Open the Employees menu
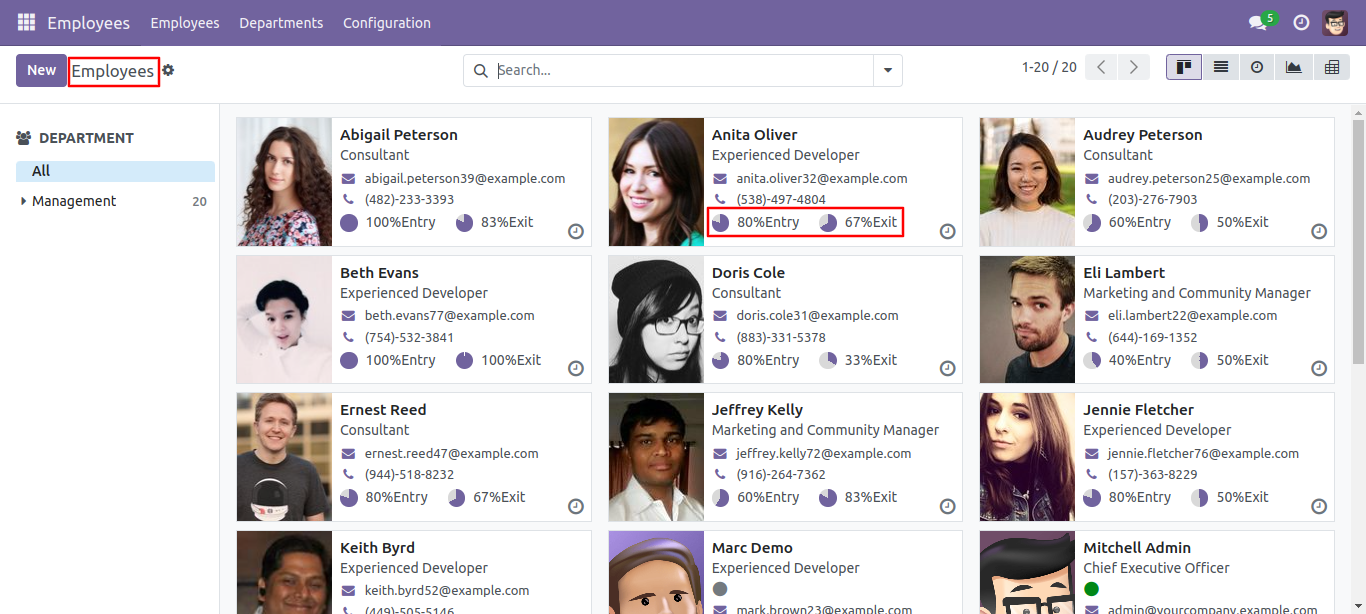Screen dimensions: 1366x614 click(185, 23)
